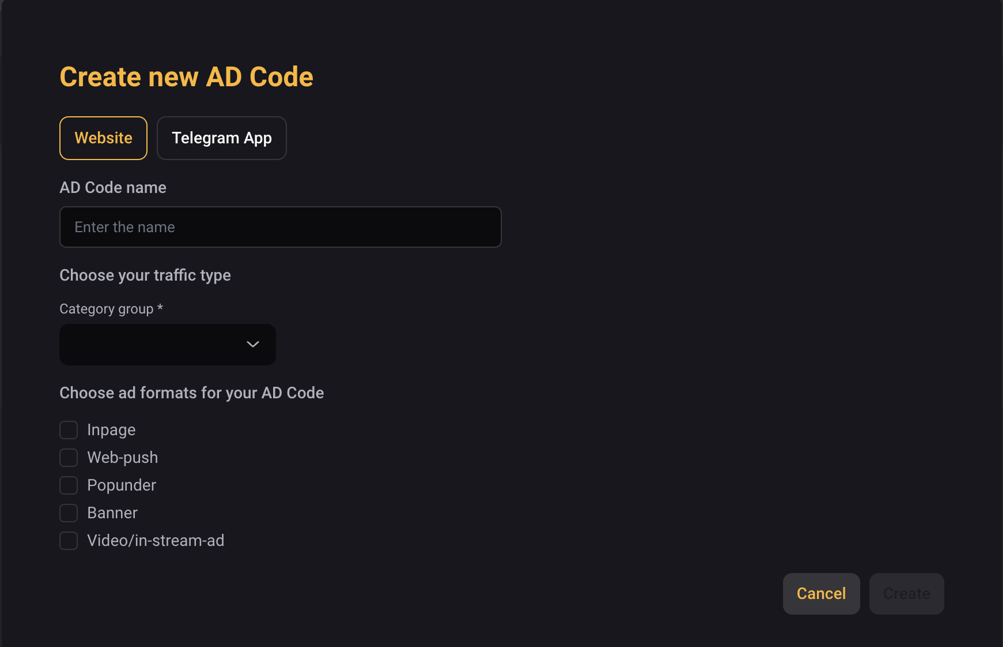The width and height of the screenshot is (1003, 647).
Task: Click the AD Code name input field
Action: (280, 227)
